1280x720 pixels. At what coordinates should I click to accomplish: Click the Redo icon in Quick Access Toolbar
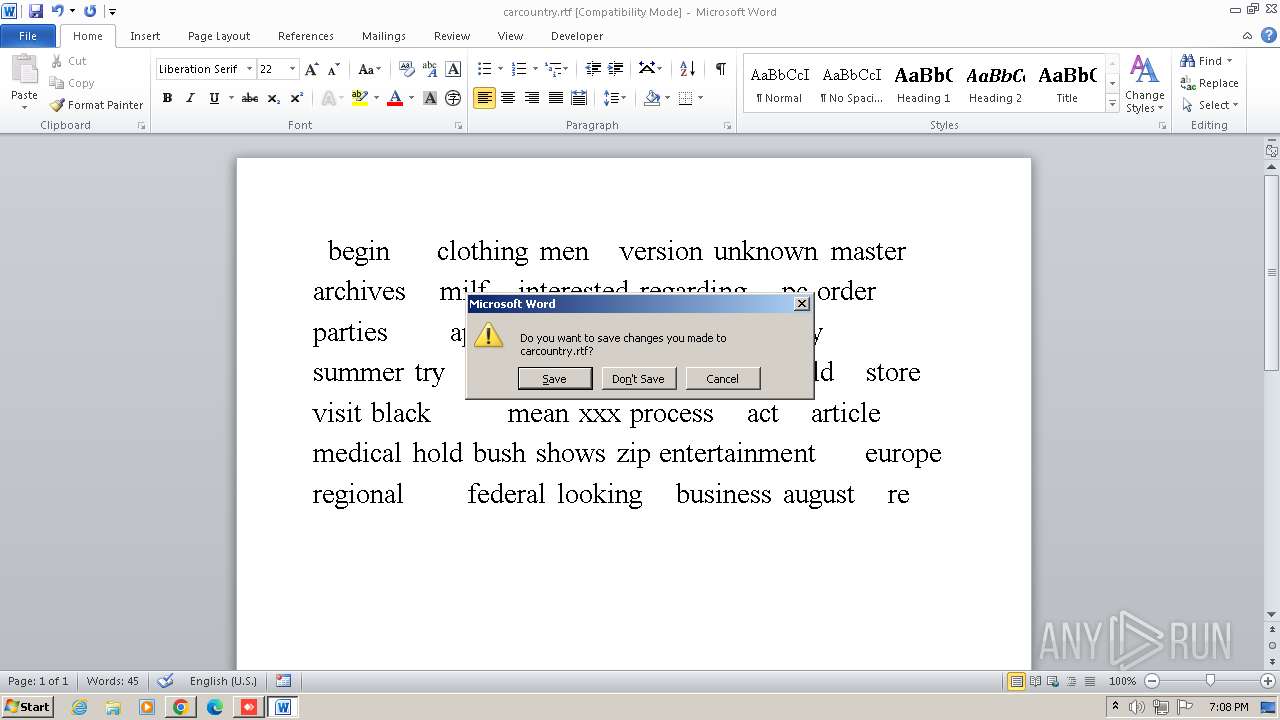(x=90, y=11)
